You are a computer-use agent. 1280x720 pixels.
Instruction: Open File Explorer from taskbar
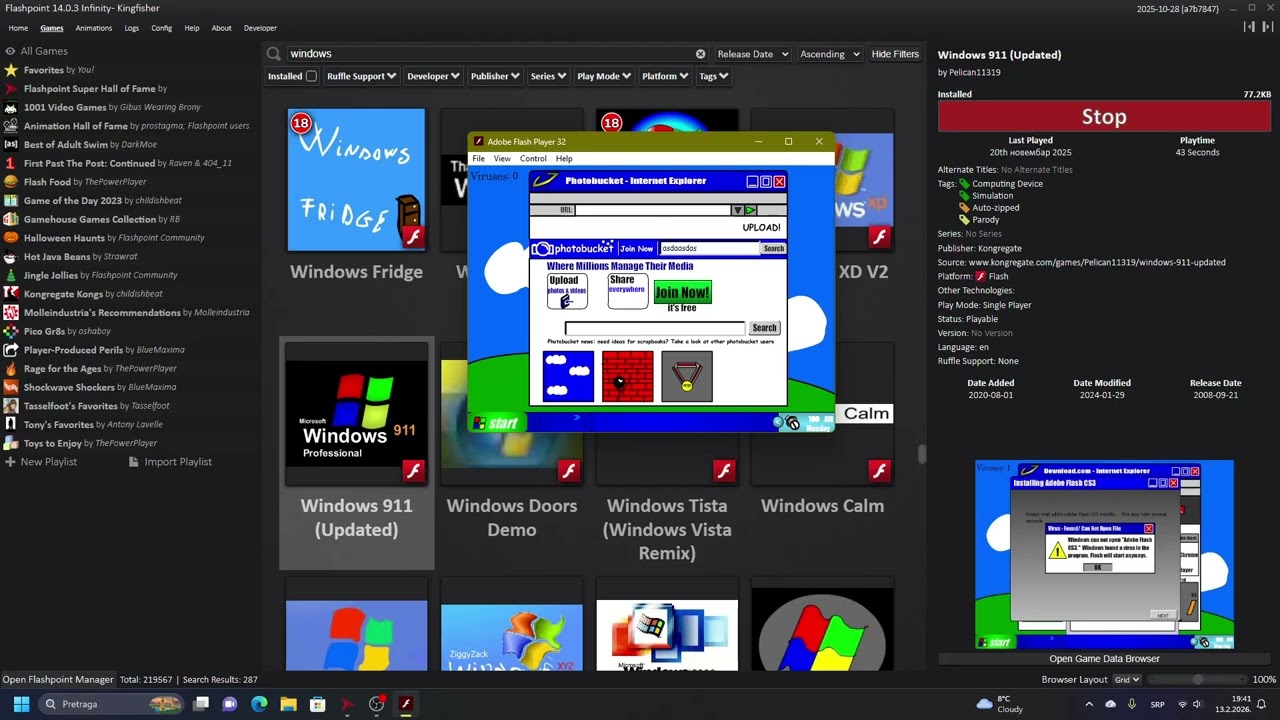(x=288, y=704)
